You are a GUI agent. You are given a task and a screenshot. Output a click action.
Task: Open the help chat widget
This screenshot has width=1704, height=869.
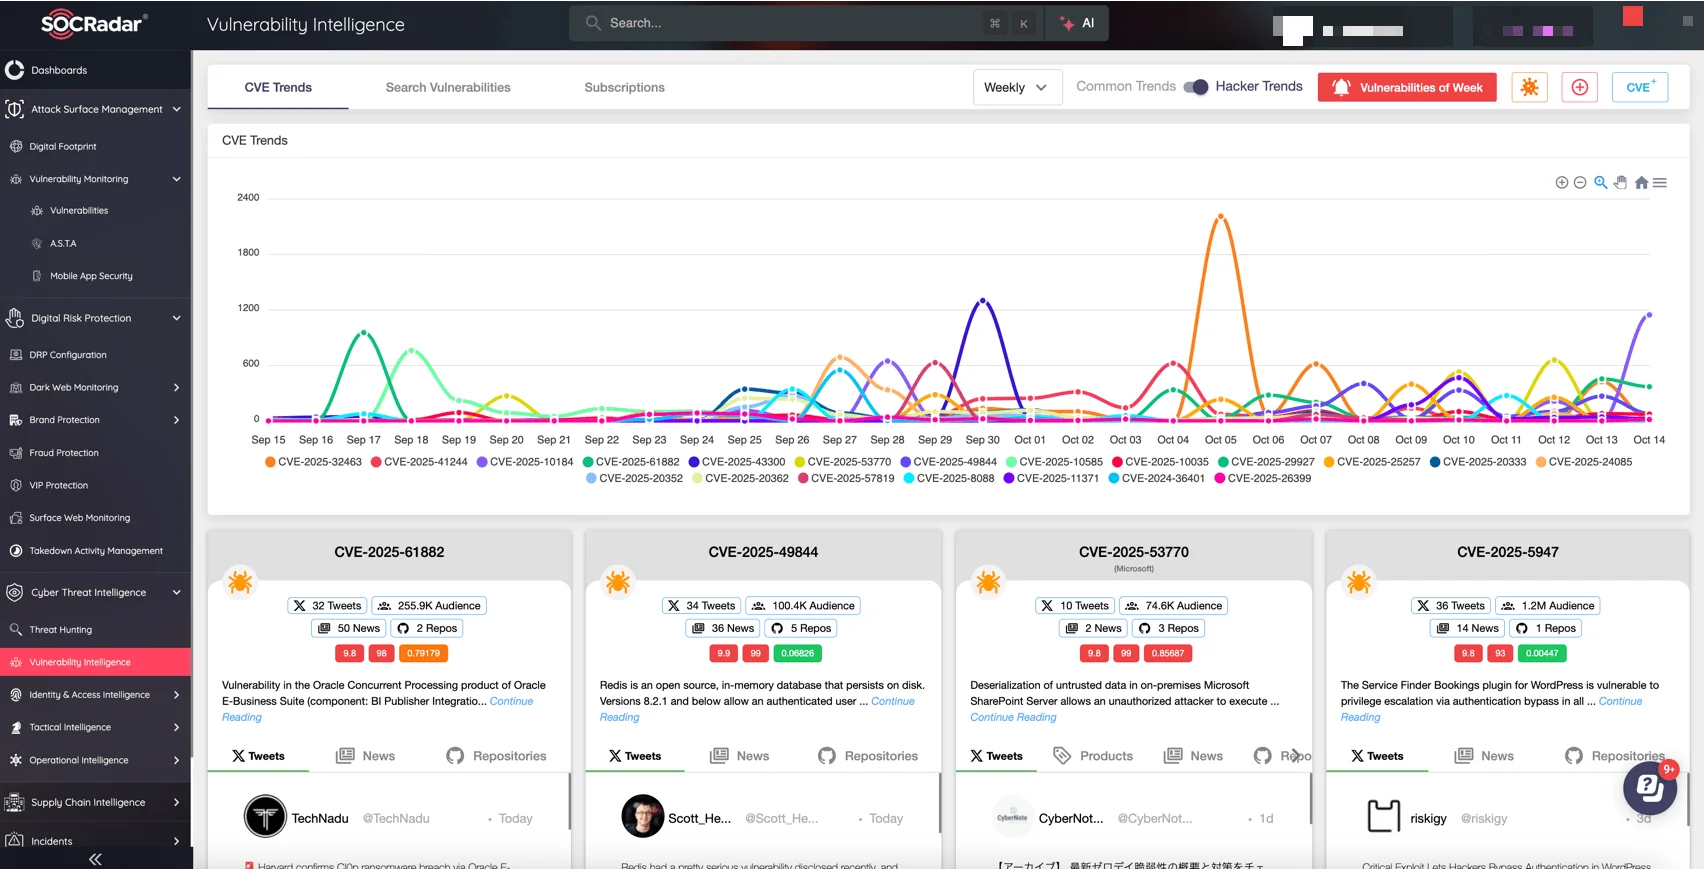point(1650,787)
